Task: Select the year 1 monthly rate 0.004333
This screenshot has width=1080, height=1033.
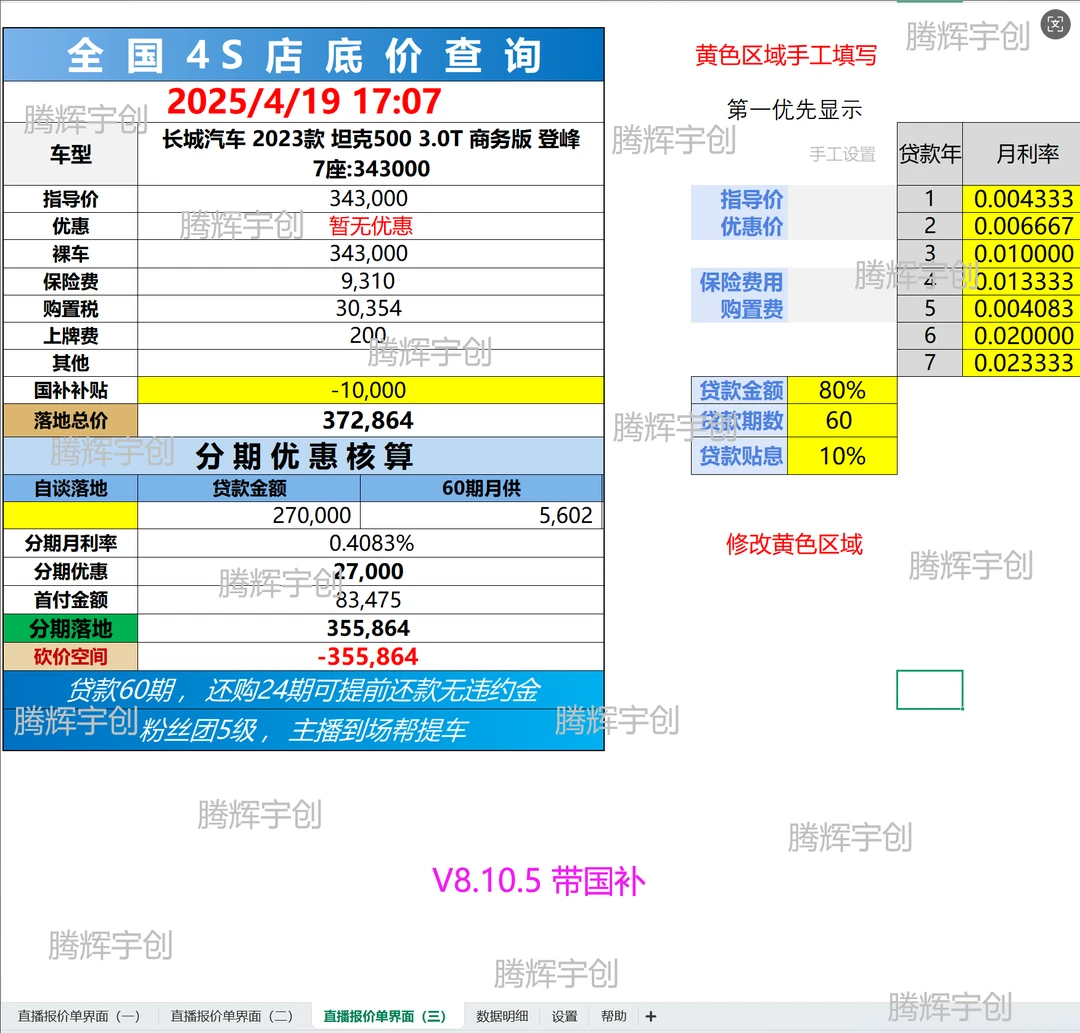Action: pyautogui.click(x=1023, y=199)
